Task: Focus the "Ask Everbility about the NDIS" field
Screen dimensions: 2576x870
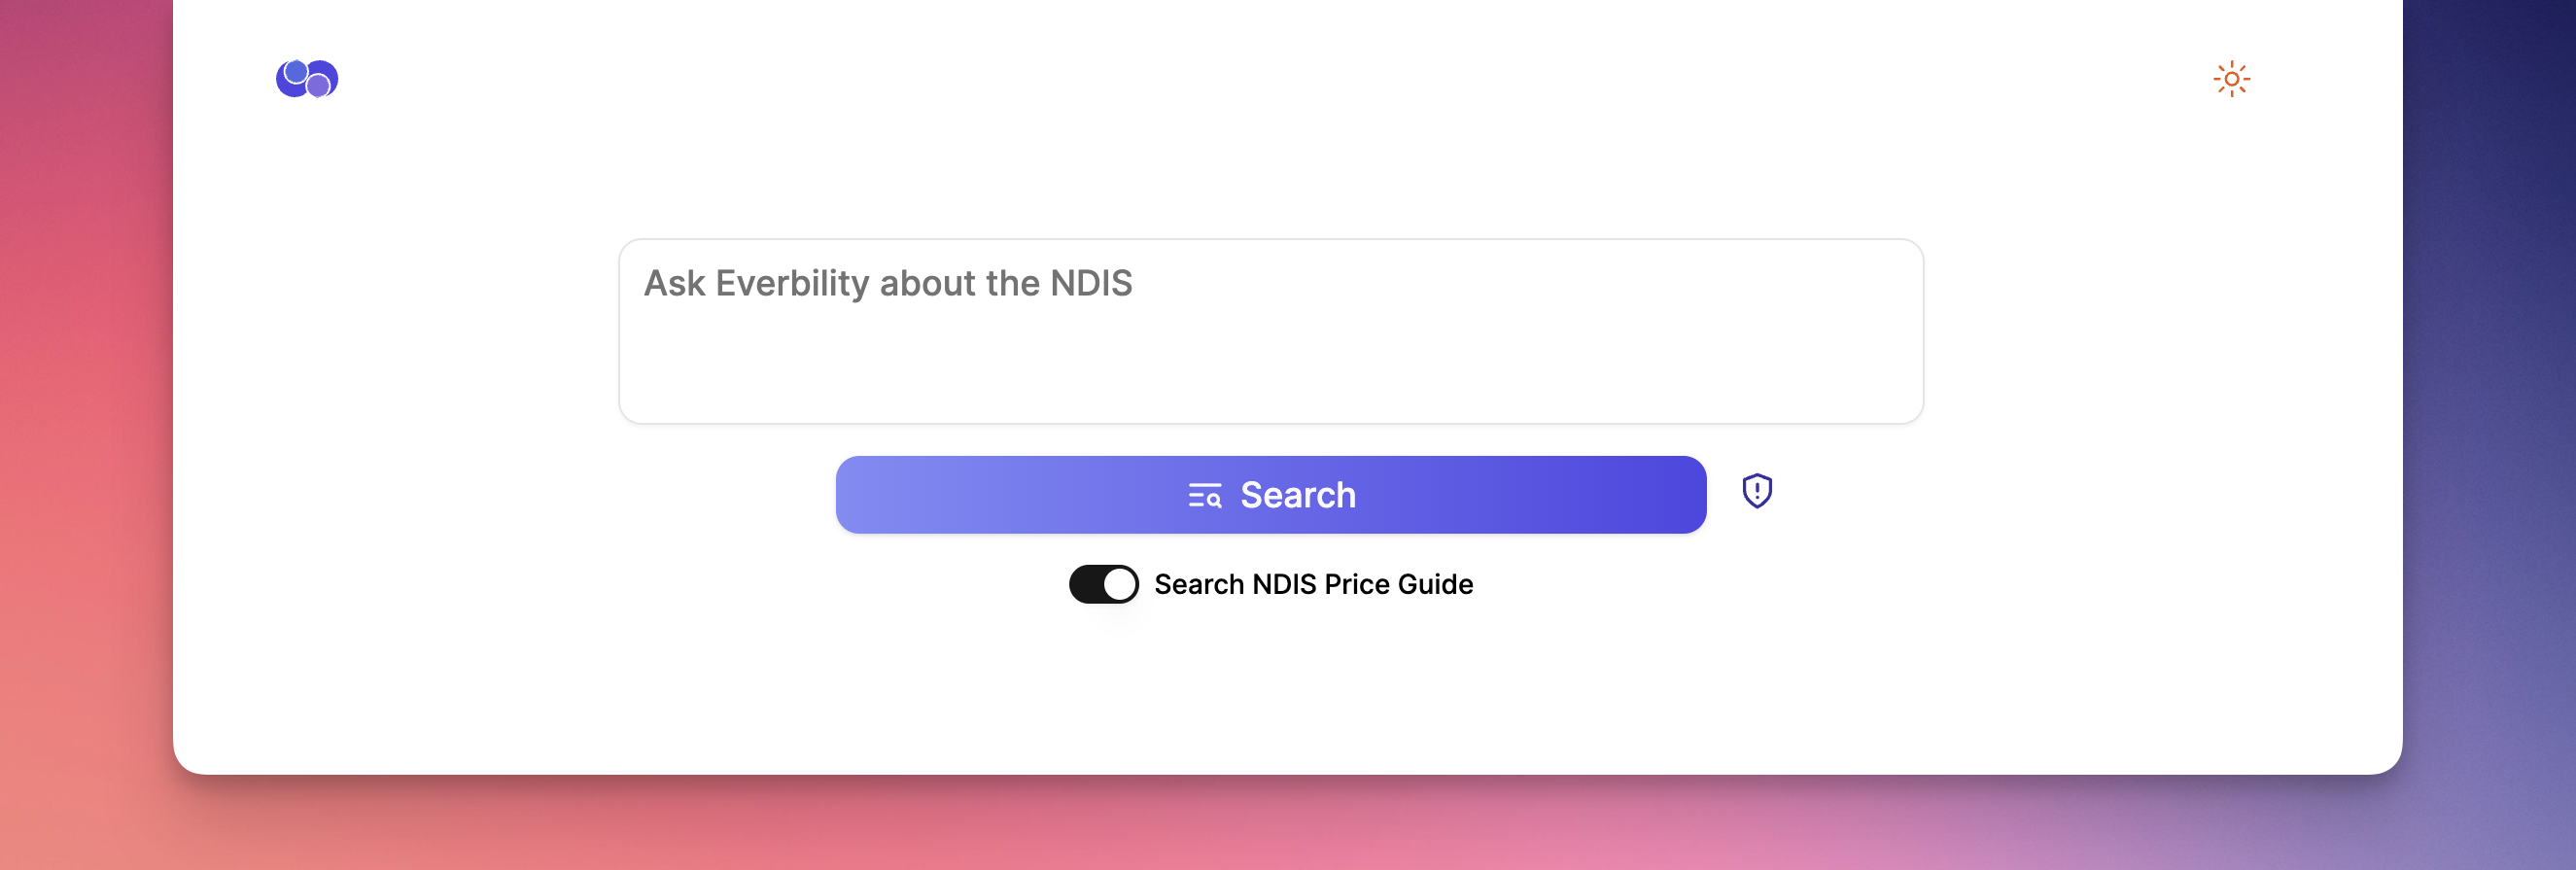Action: 1271,330
